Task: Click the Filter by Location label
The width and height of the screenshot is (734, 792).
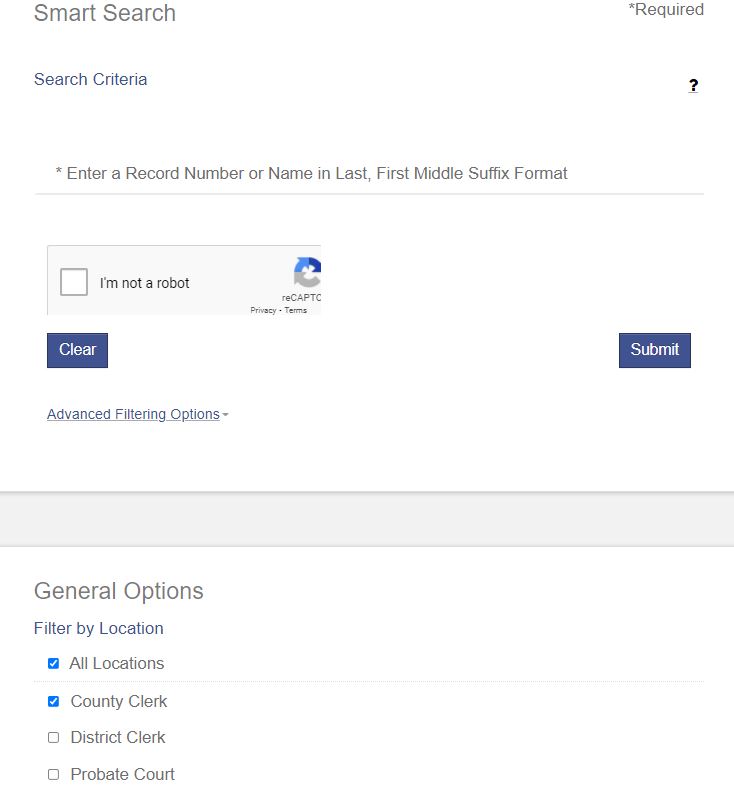Action: coord(98,629)
